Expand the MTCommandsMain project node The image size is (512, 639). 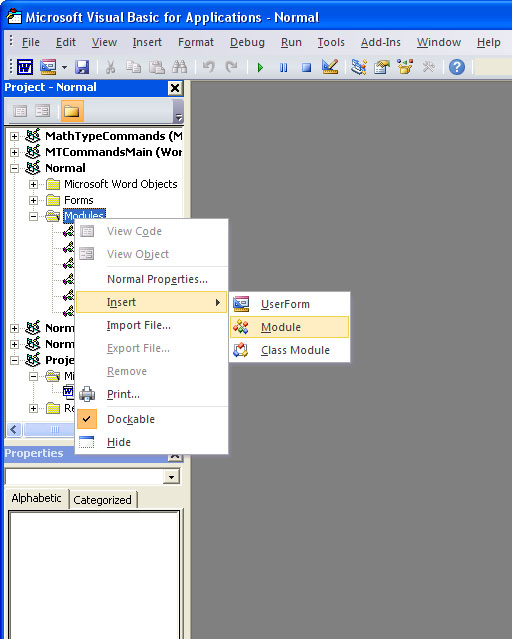[14, 152]
